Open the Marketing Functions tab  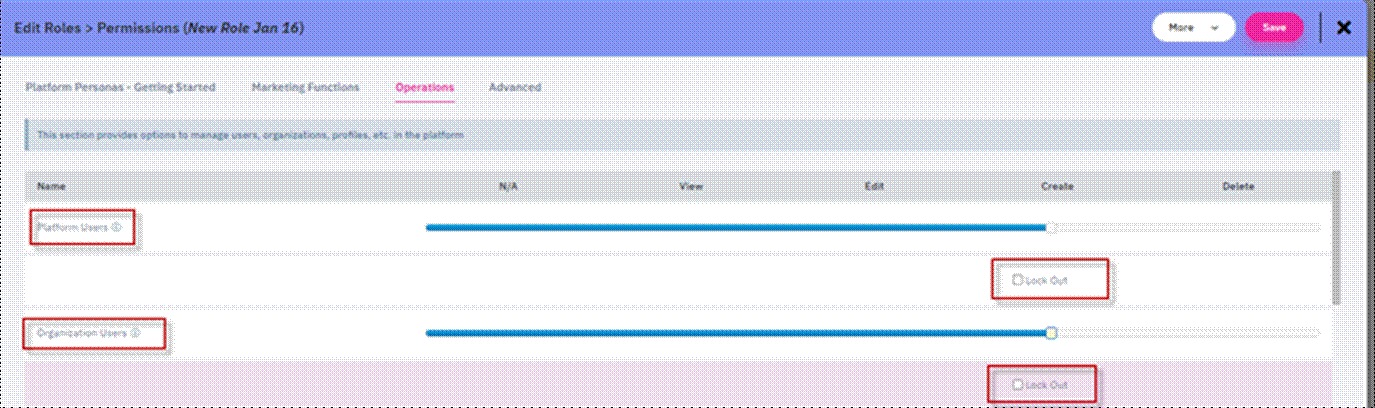[305, 87]
